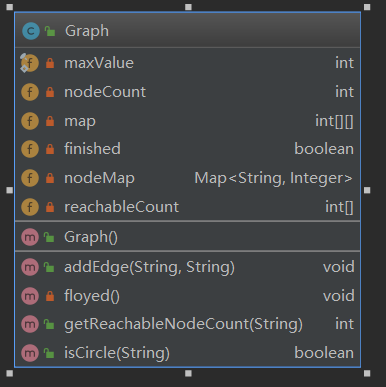Click the public visibility icon in Graph header
The image size is (386, 387).
click(x=50, y=31)
